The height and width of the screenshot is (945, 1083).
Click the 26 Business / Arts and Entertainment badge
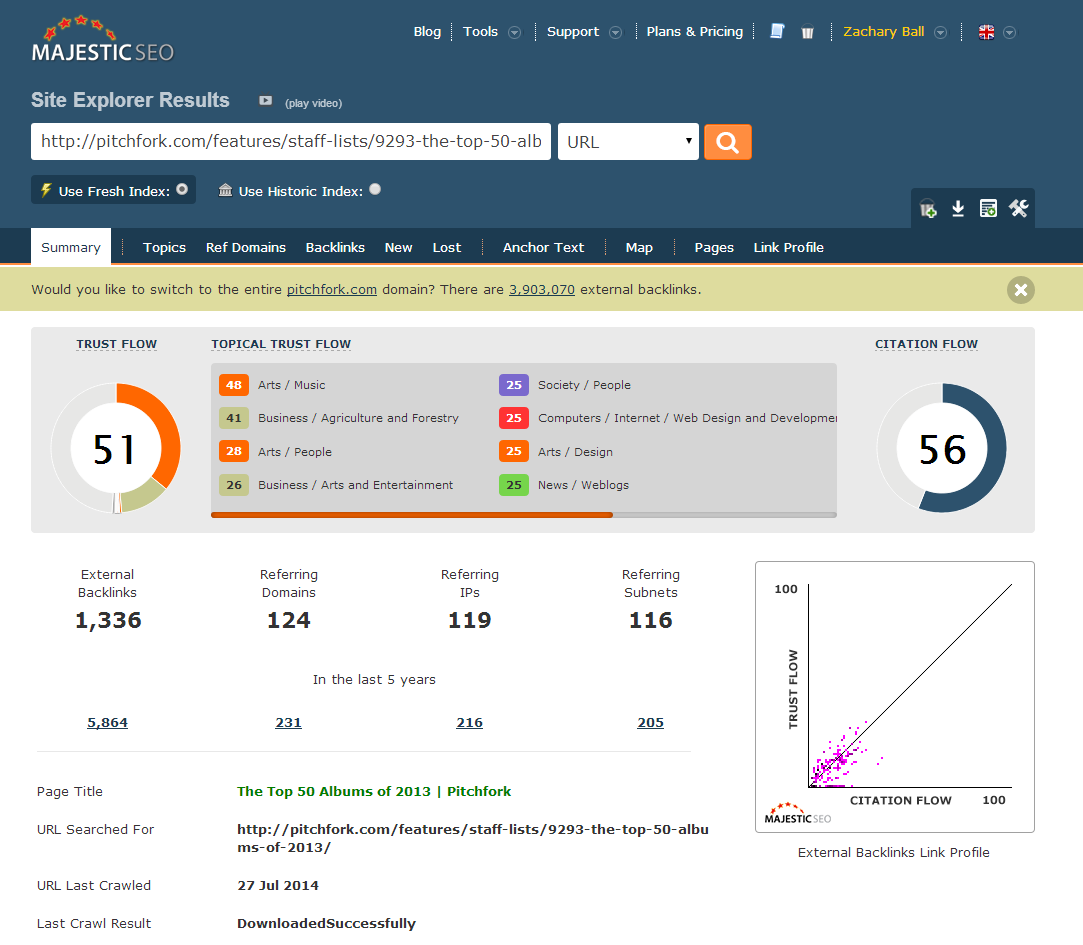point(233,485)
